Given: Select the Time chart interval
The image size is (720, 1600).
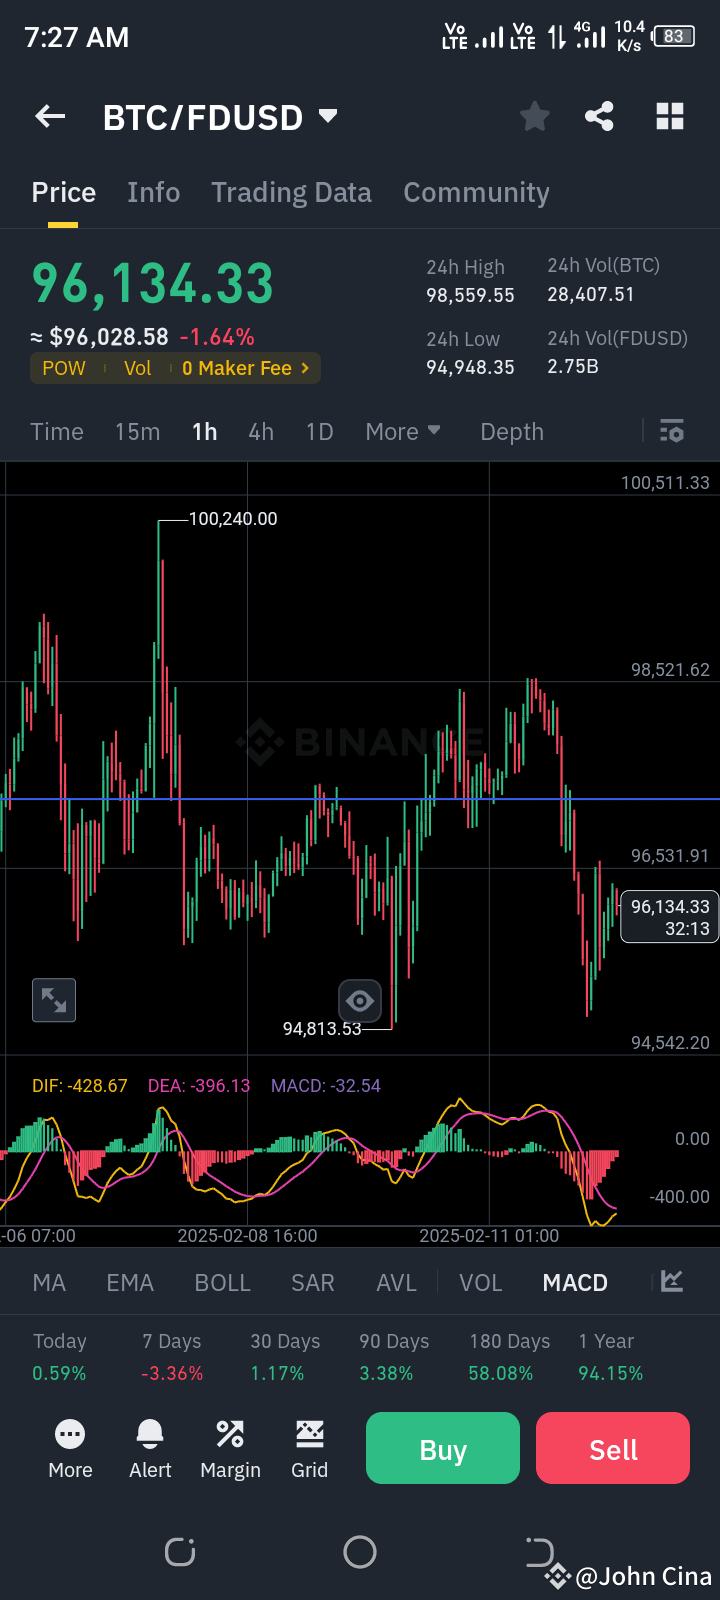Looking at the screenshot, I should pyautogui.click(x=57, y=432).
